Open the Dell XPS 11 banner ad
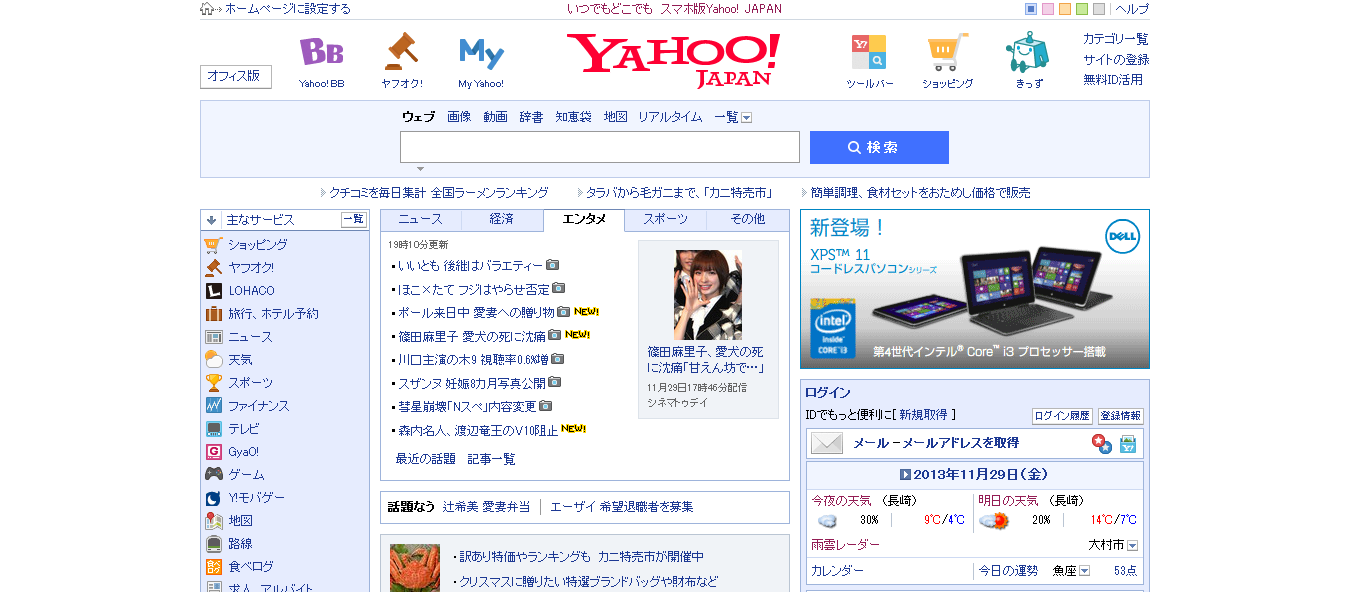 point(975,289)
